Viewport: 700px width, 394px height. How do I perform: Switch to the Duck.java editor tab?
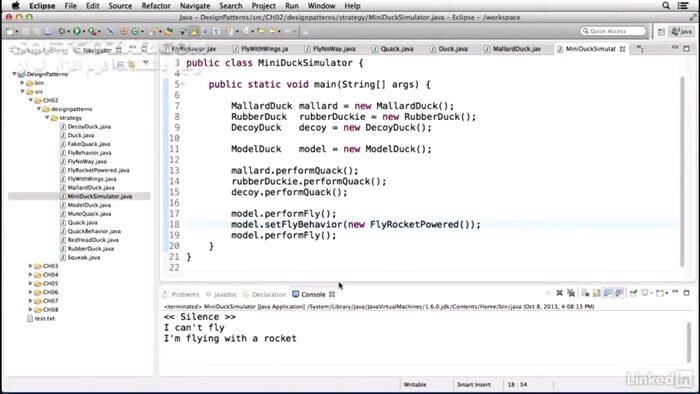click(449, 49)
